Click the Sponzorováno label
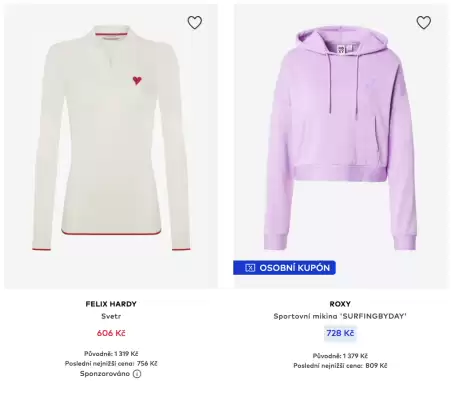This screenshot has height=400, width=453. click(105, 374)
